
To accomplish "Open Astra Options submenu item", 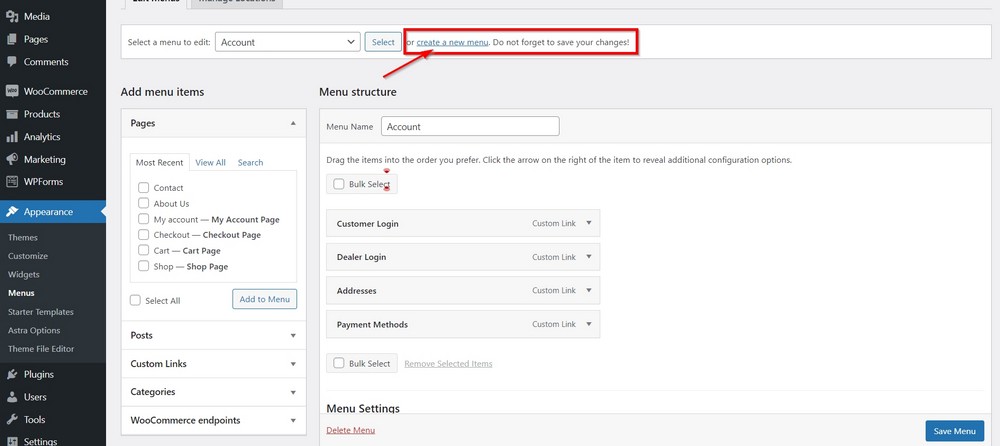I will tap(34, 331).
